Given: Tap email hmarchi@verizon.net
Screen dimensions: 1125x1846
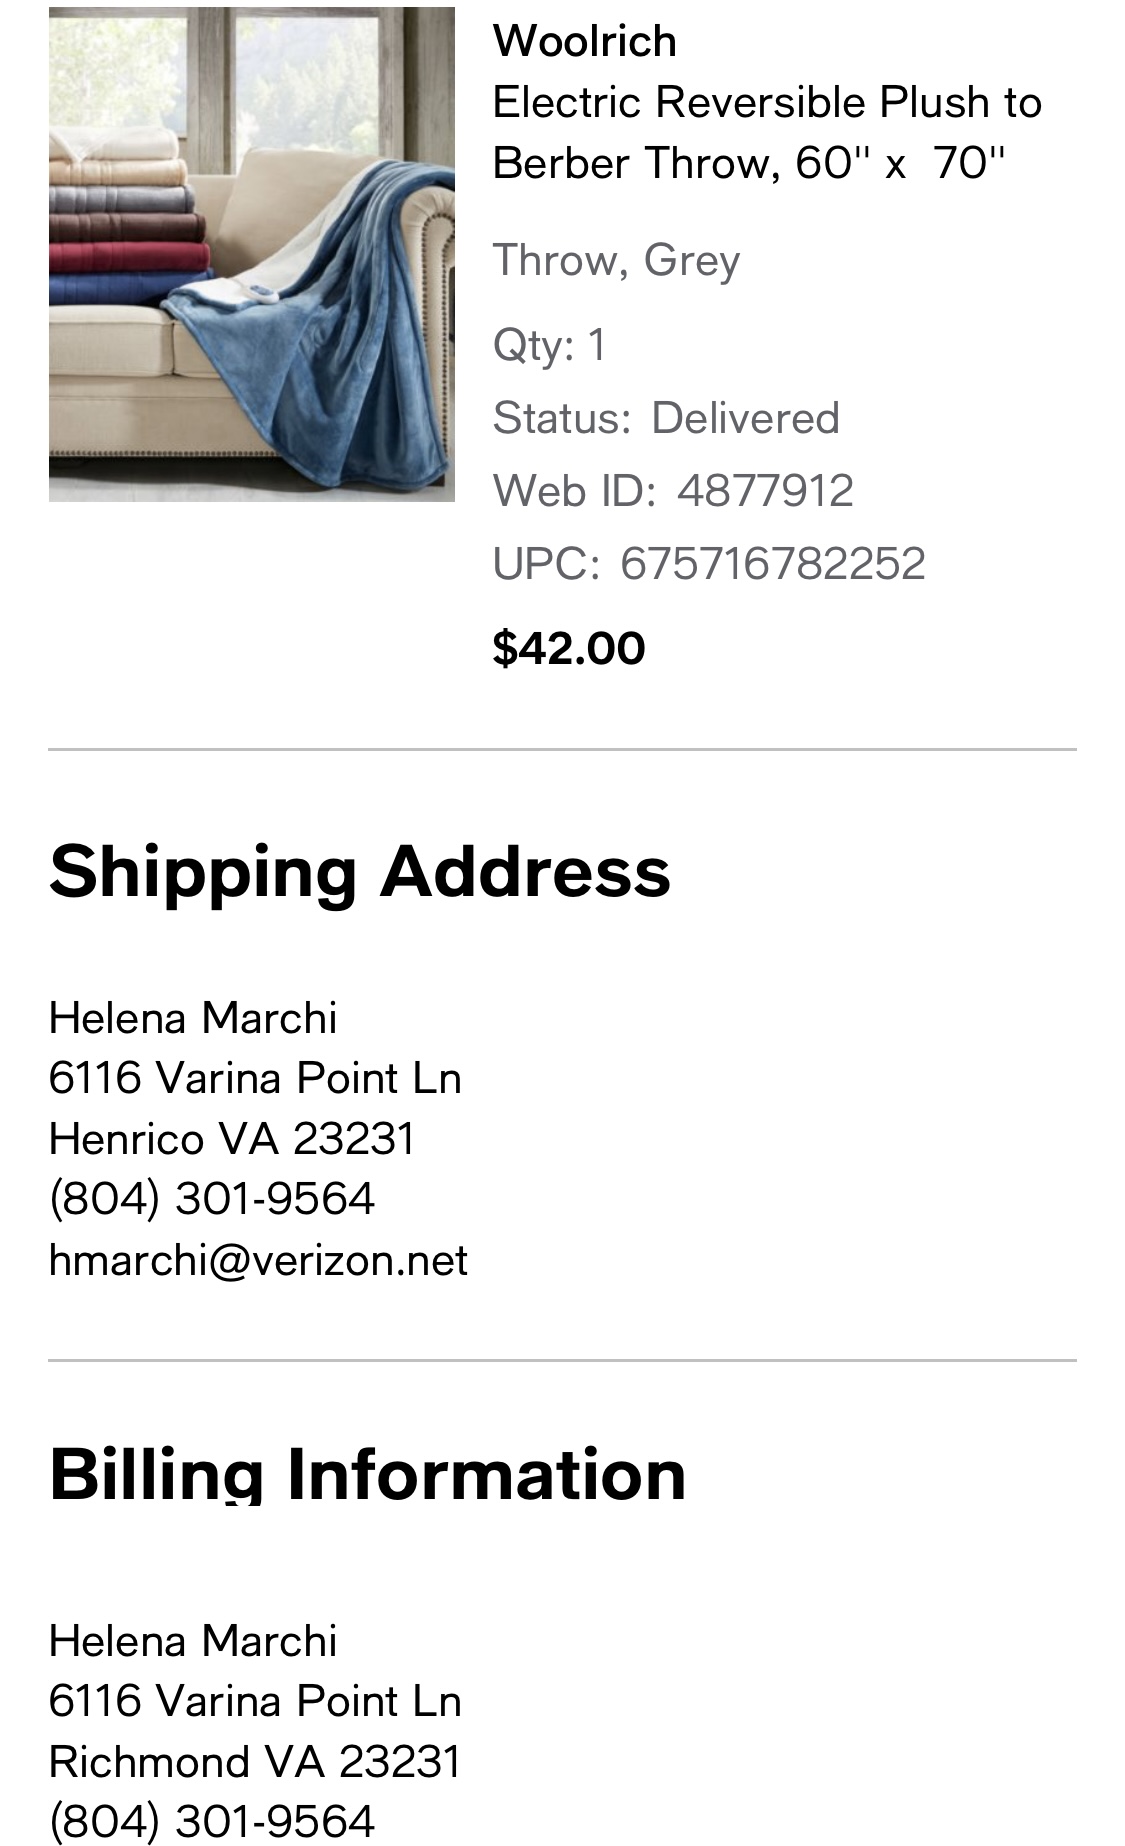Looking at the screenshot, I should click(x=258, y=1260).
